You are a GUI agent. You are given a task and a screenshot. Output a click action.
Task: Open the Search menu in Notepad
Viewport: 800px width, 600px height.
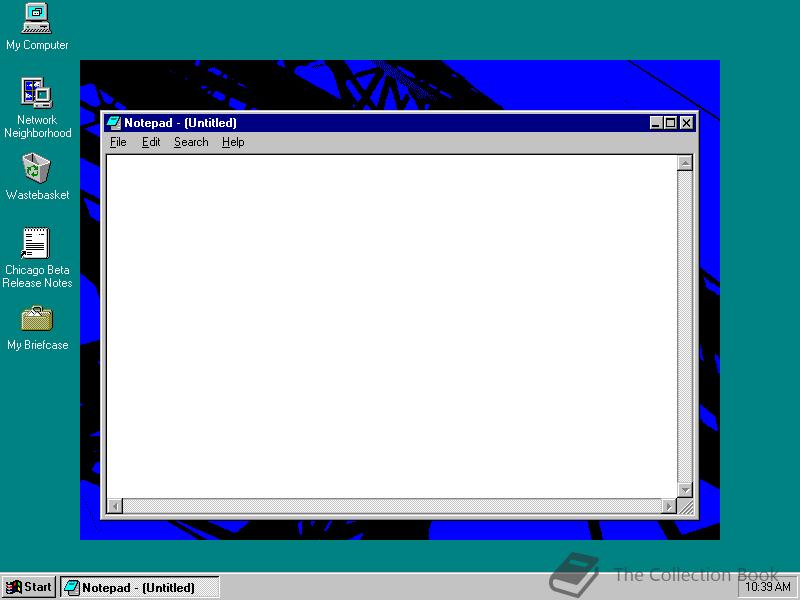coord(191,142)
